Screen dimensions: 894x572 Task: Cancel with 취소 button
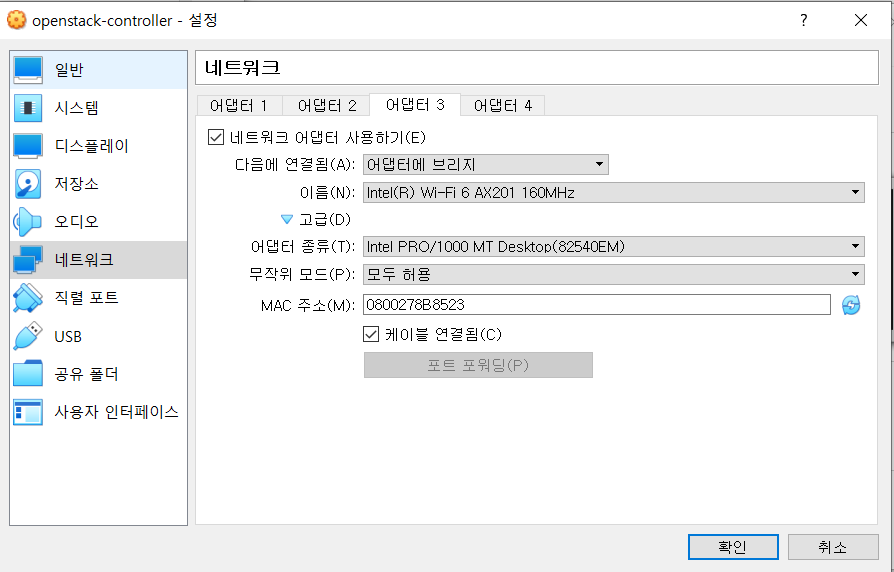833,547
